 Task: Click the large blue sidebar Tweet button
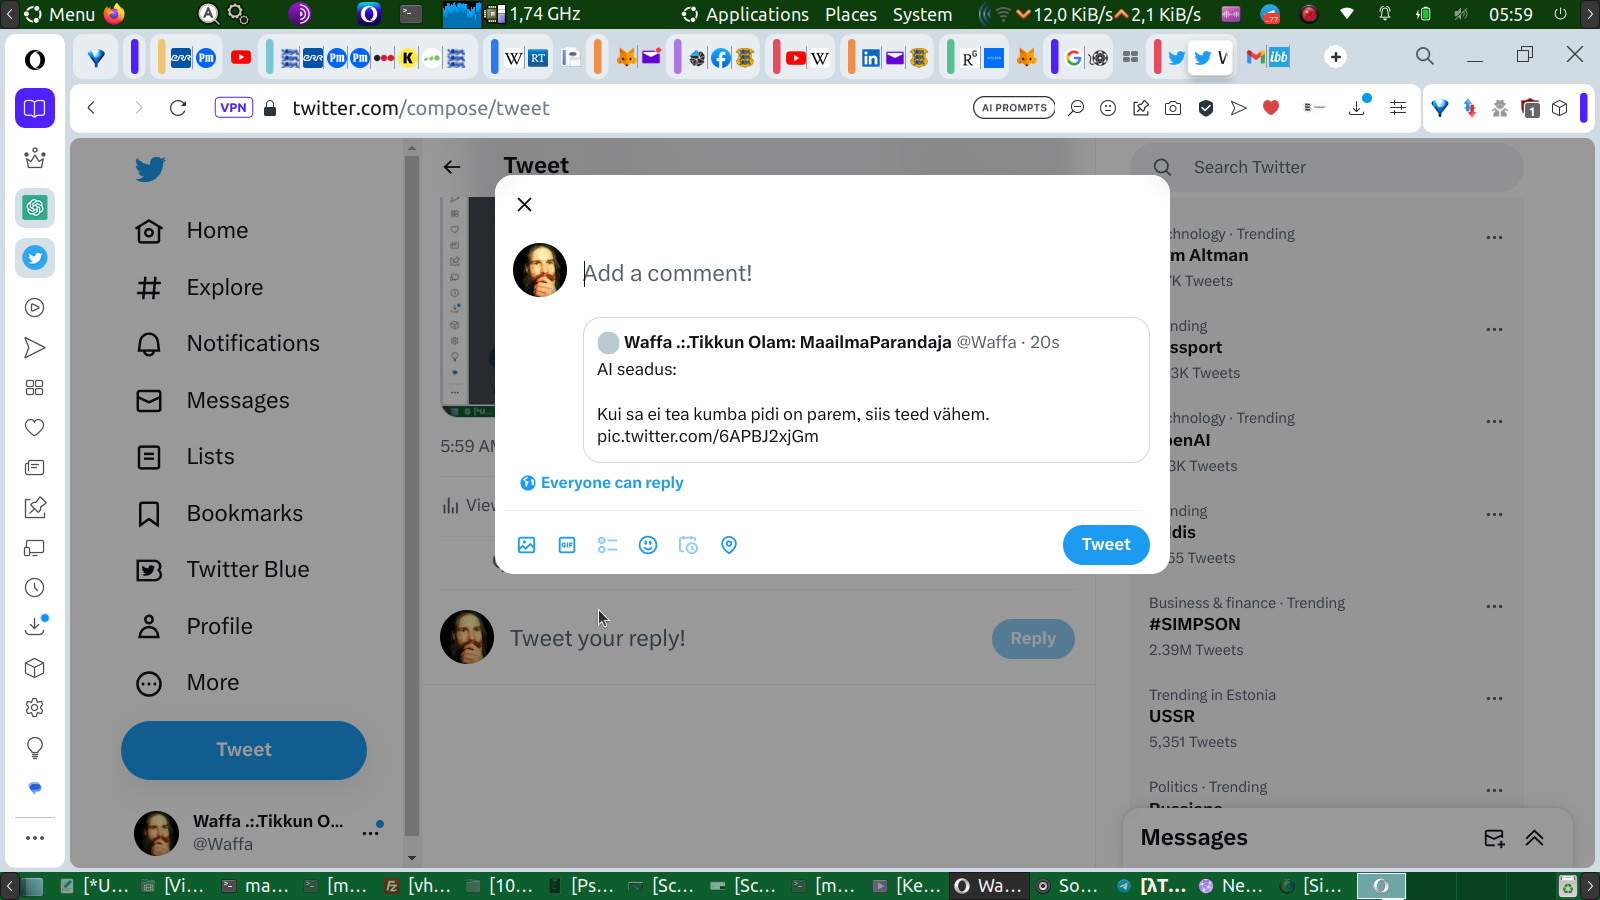click(244, 750)
